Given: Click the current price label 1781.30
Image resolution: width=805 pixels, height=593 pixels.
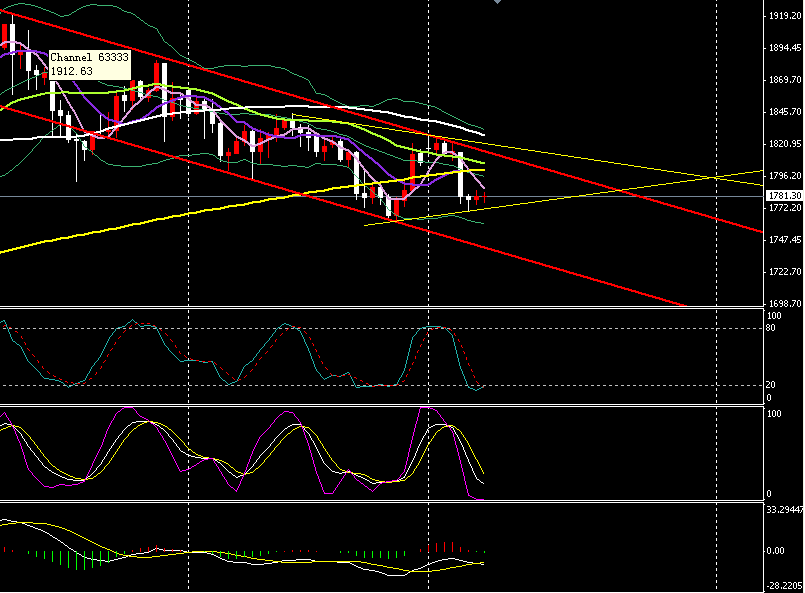Looking at the screenshot, I should (x=784, y=196).
